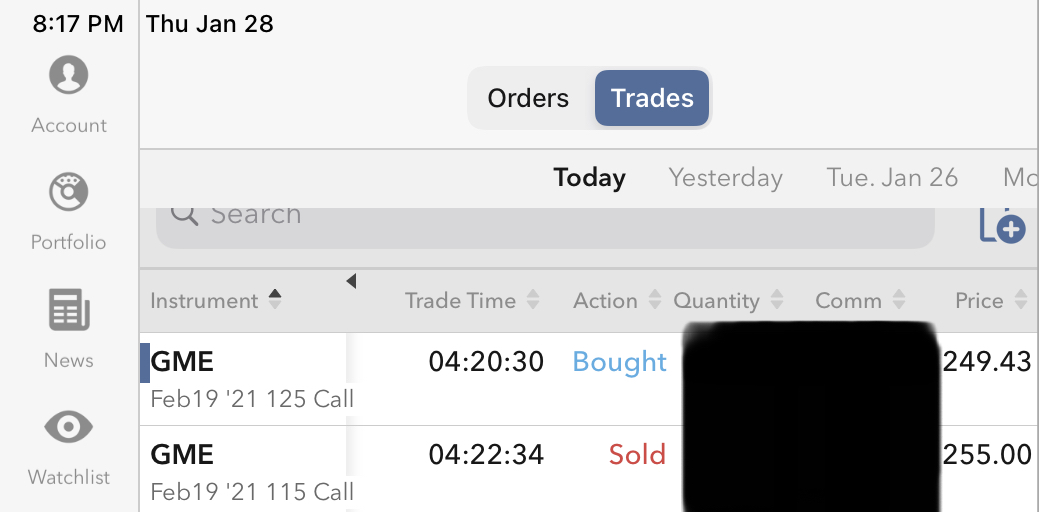Sort trades by Action column
Screen dimensions: 1039x512
pyautogui.click(x=616, y=300)
